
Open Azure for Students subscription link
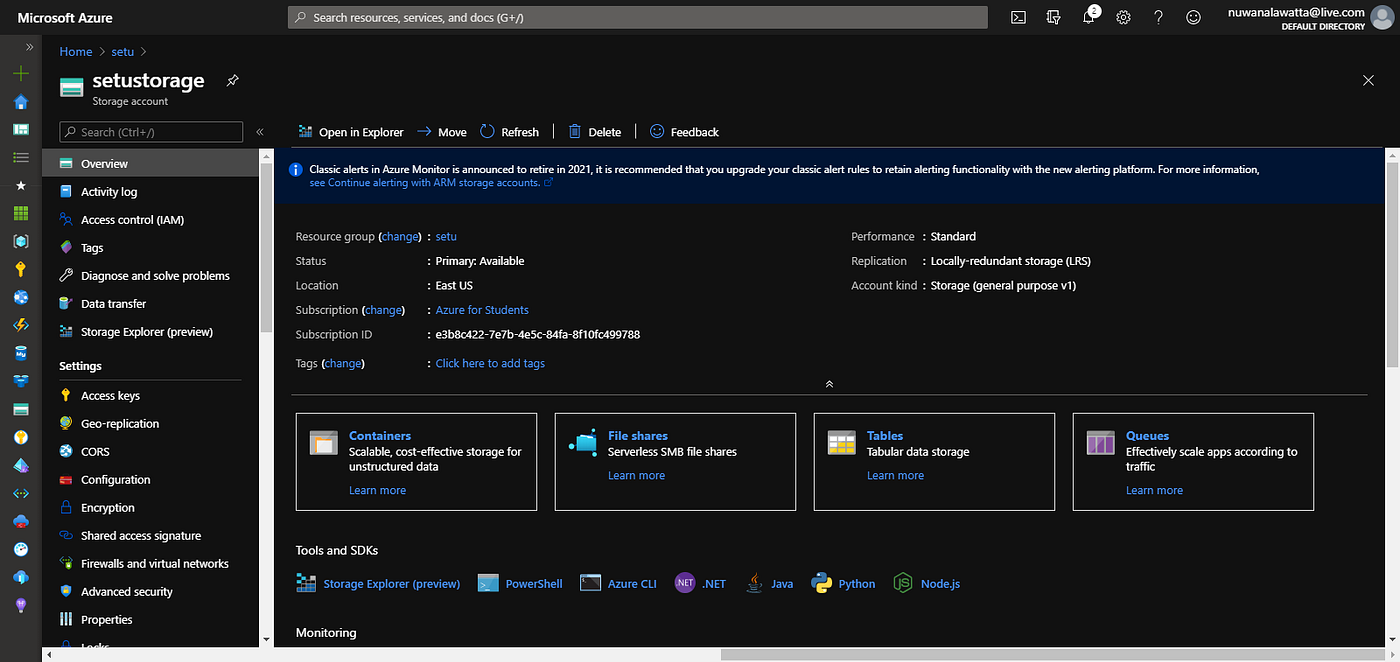tap(482, 310)
